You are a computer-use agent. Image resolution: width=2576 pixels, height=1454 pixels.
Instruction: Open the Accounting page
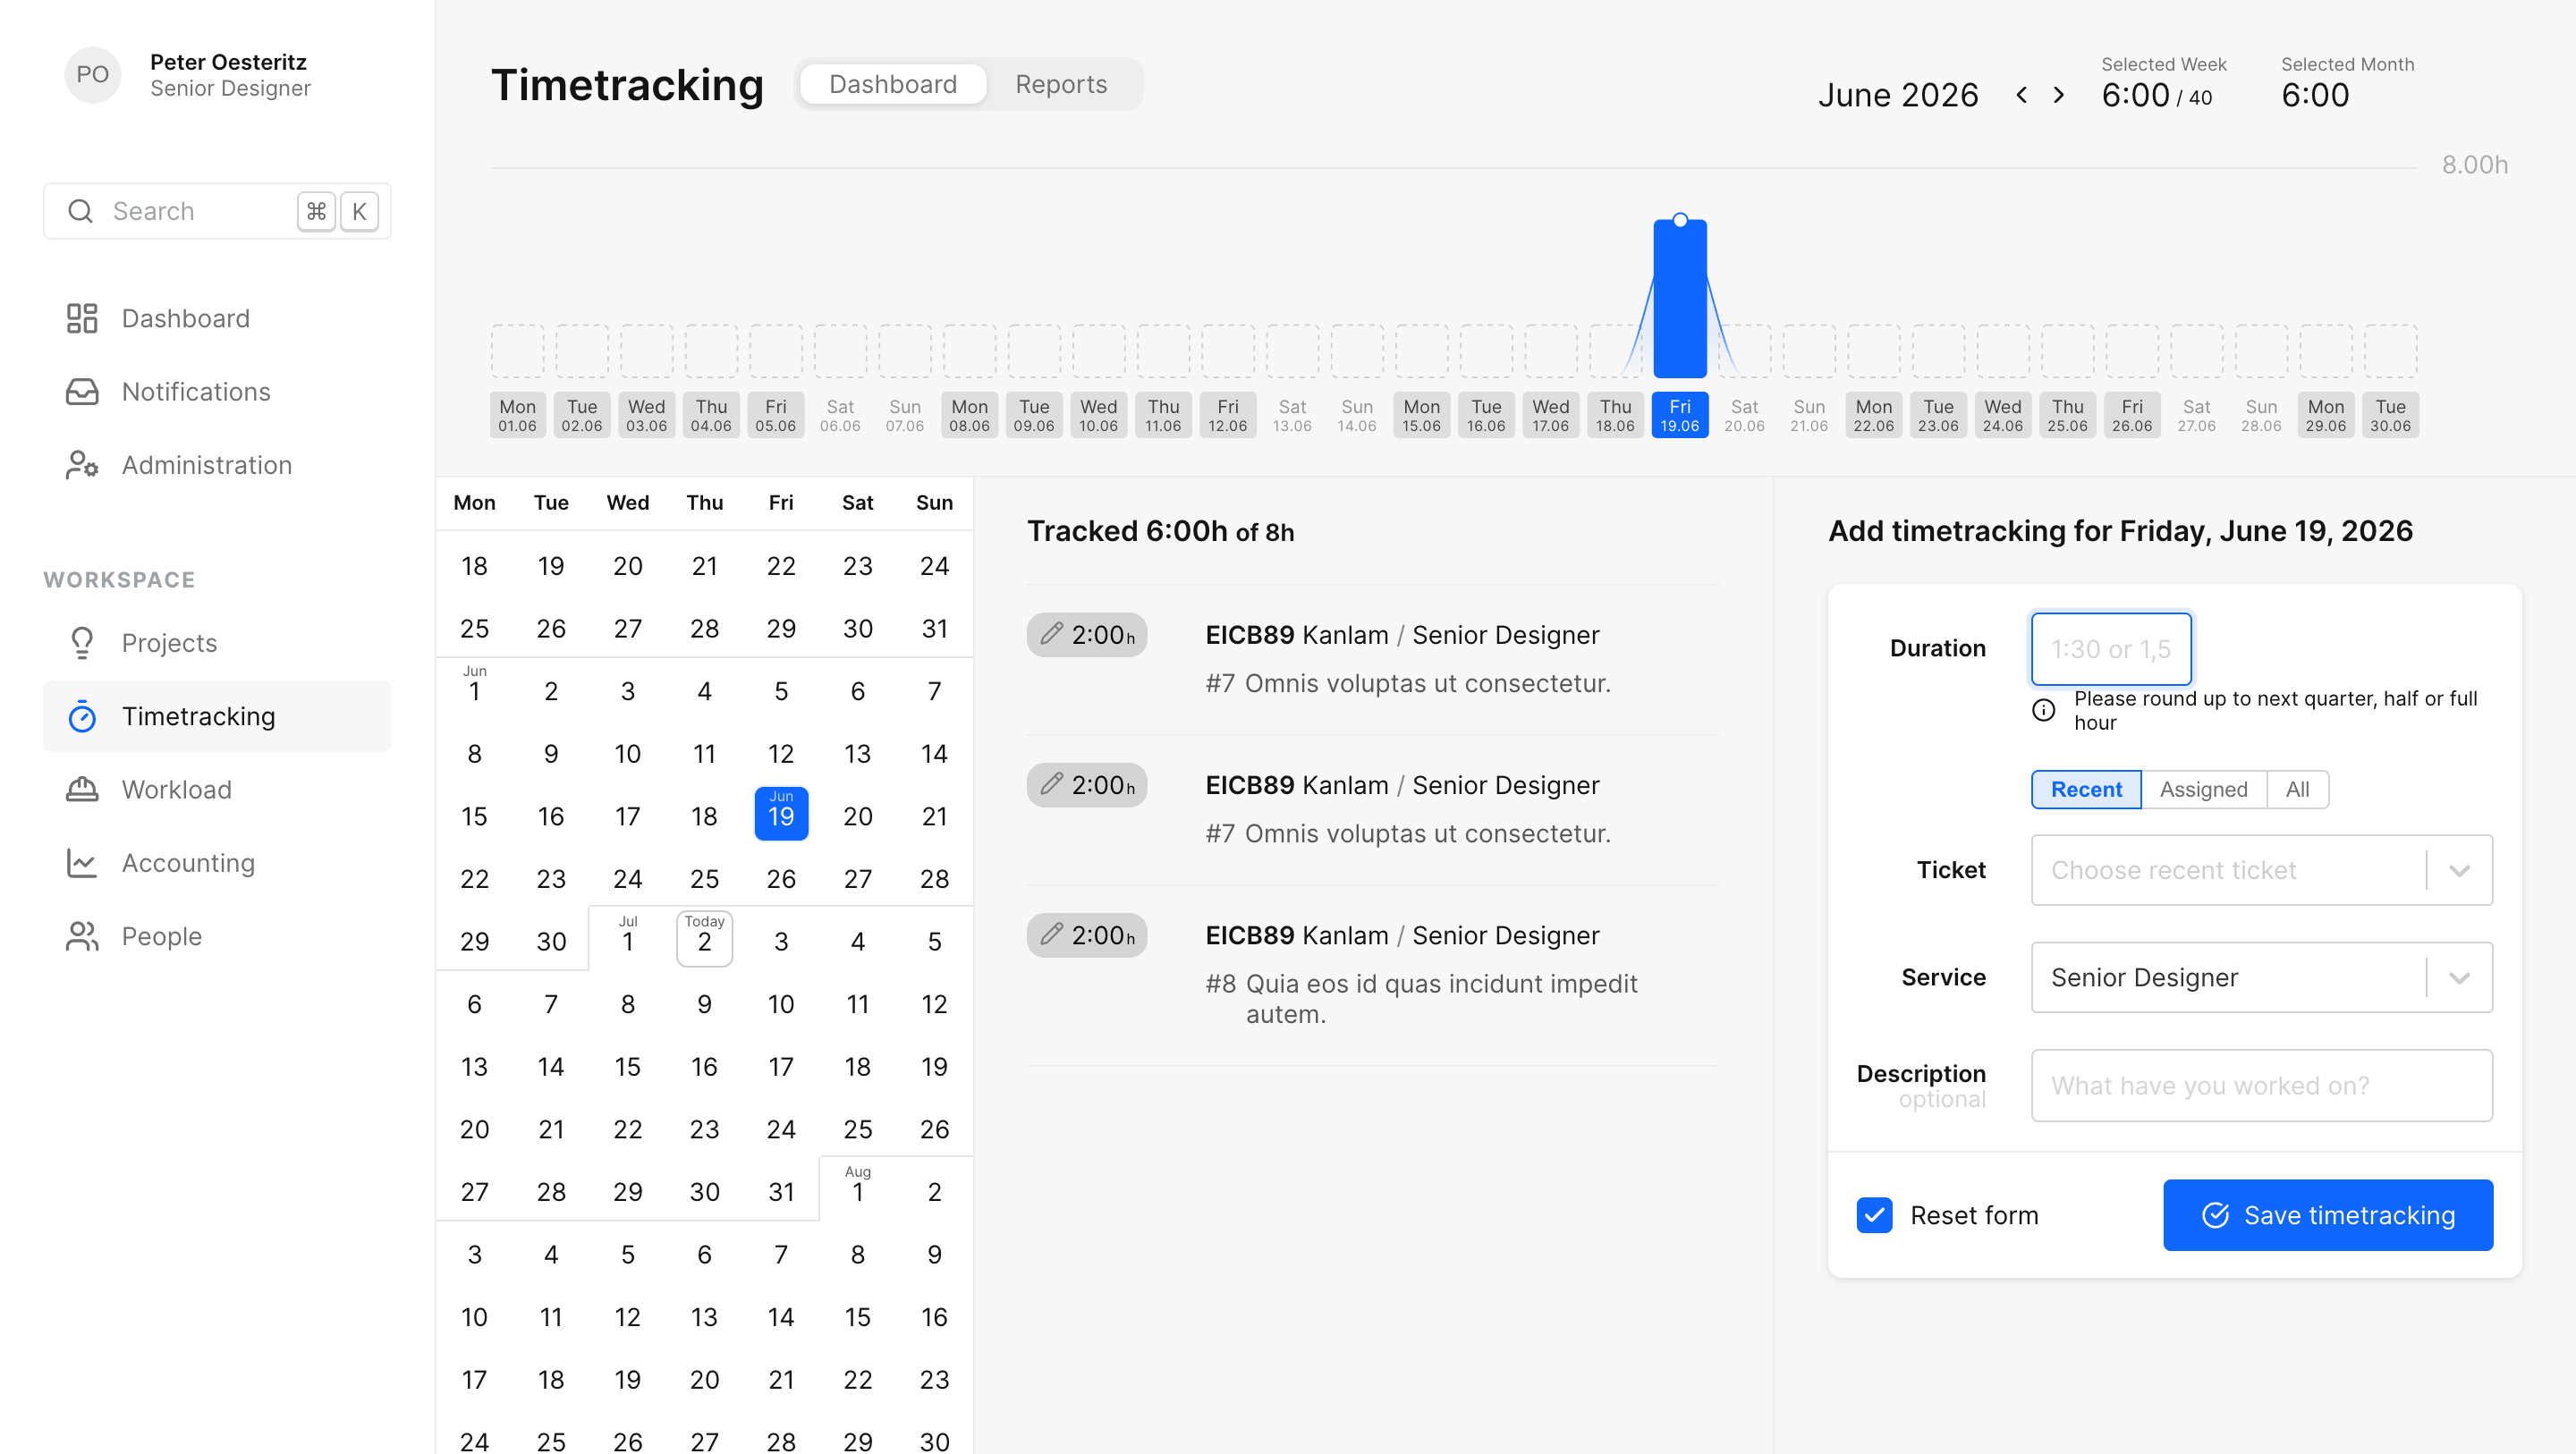[217, 862]
